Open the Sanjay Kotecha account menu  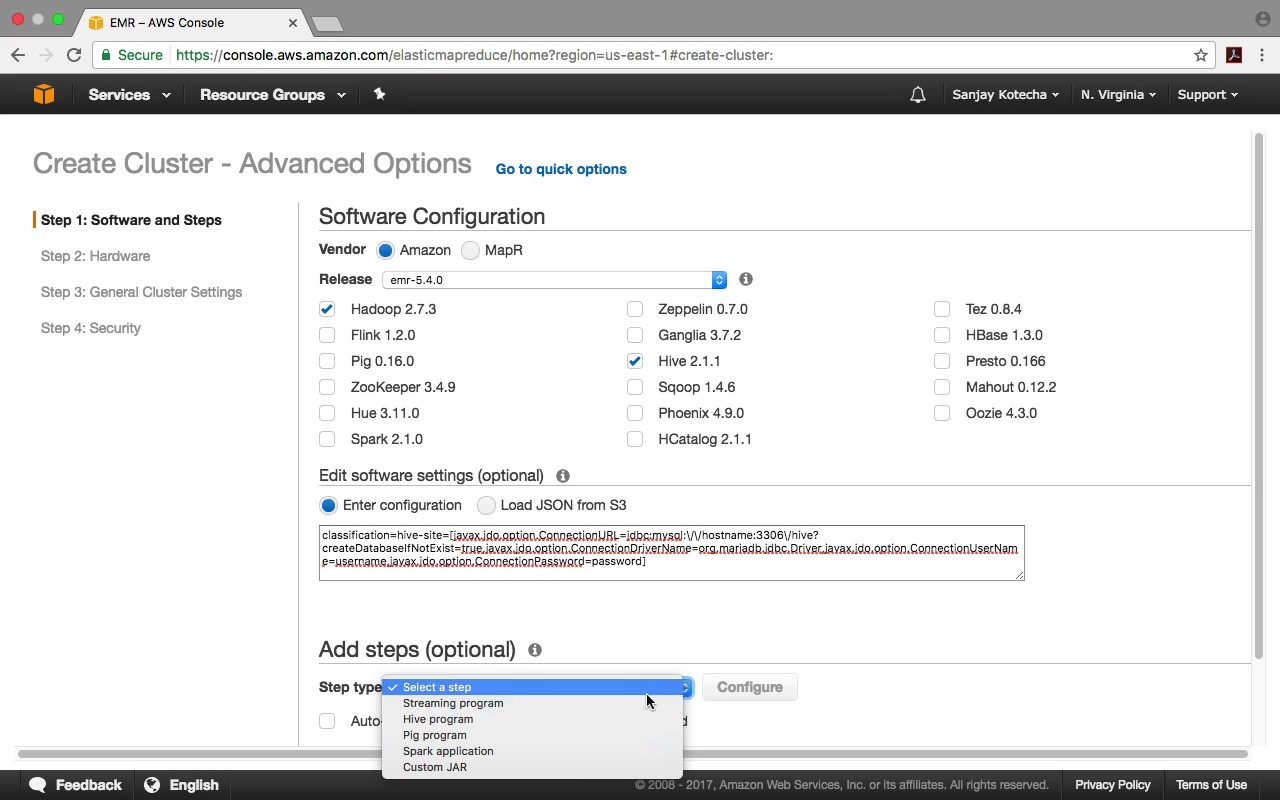[x=1005, y=95]
